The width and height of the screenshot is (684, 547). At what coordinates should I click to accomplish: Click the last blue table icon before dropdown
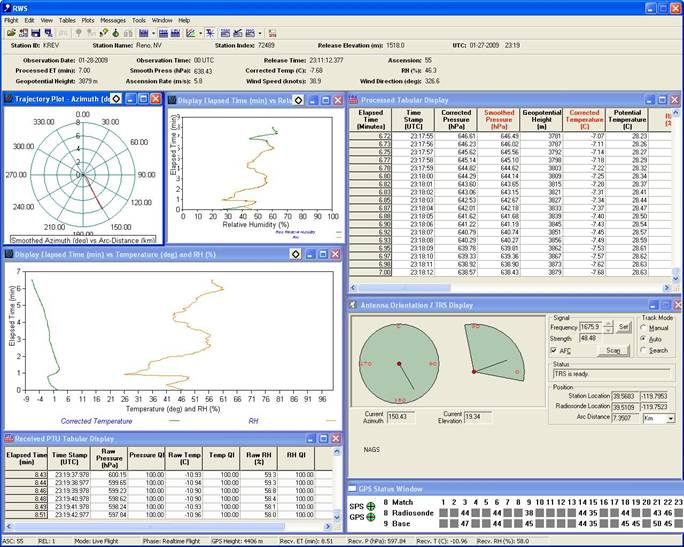point(250,33)
